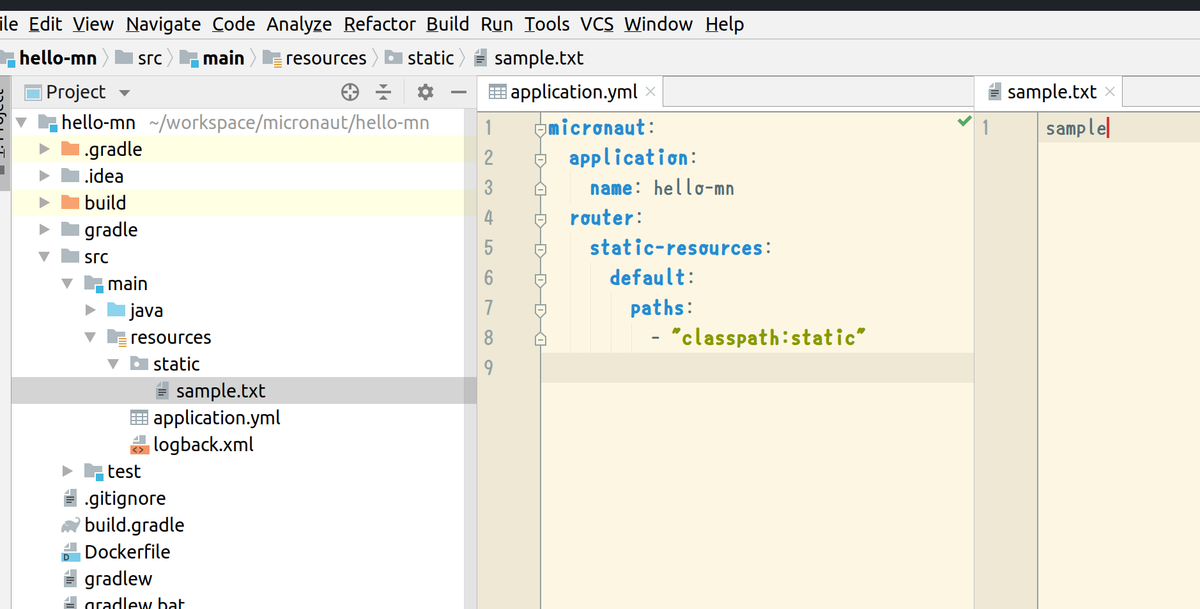Open the Build menu
This screenshot has height=609, width=1200.
(448, 24)
